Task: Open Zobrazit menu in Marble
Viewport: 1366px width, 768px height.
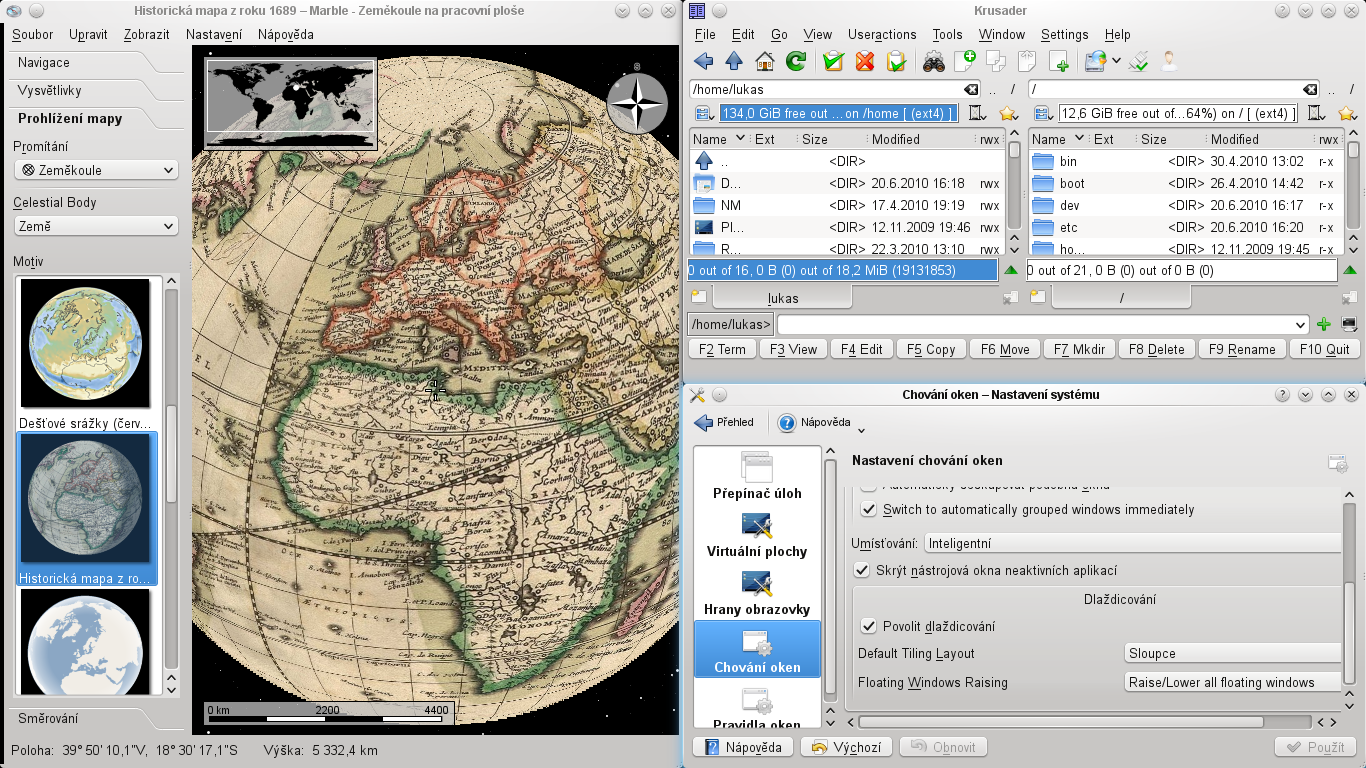Action: click(x=147, y=34)
